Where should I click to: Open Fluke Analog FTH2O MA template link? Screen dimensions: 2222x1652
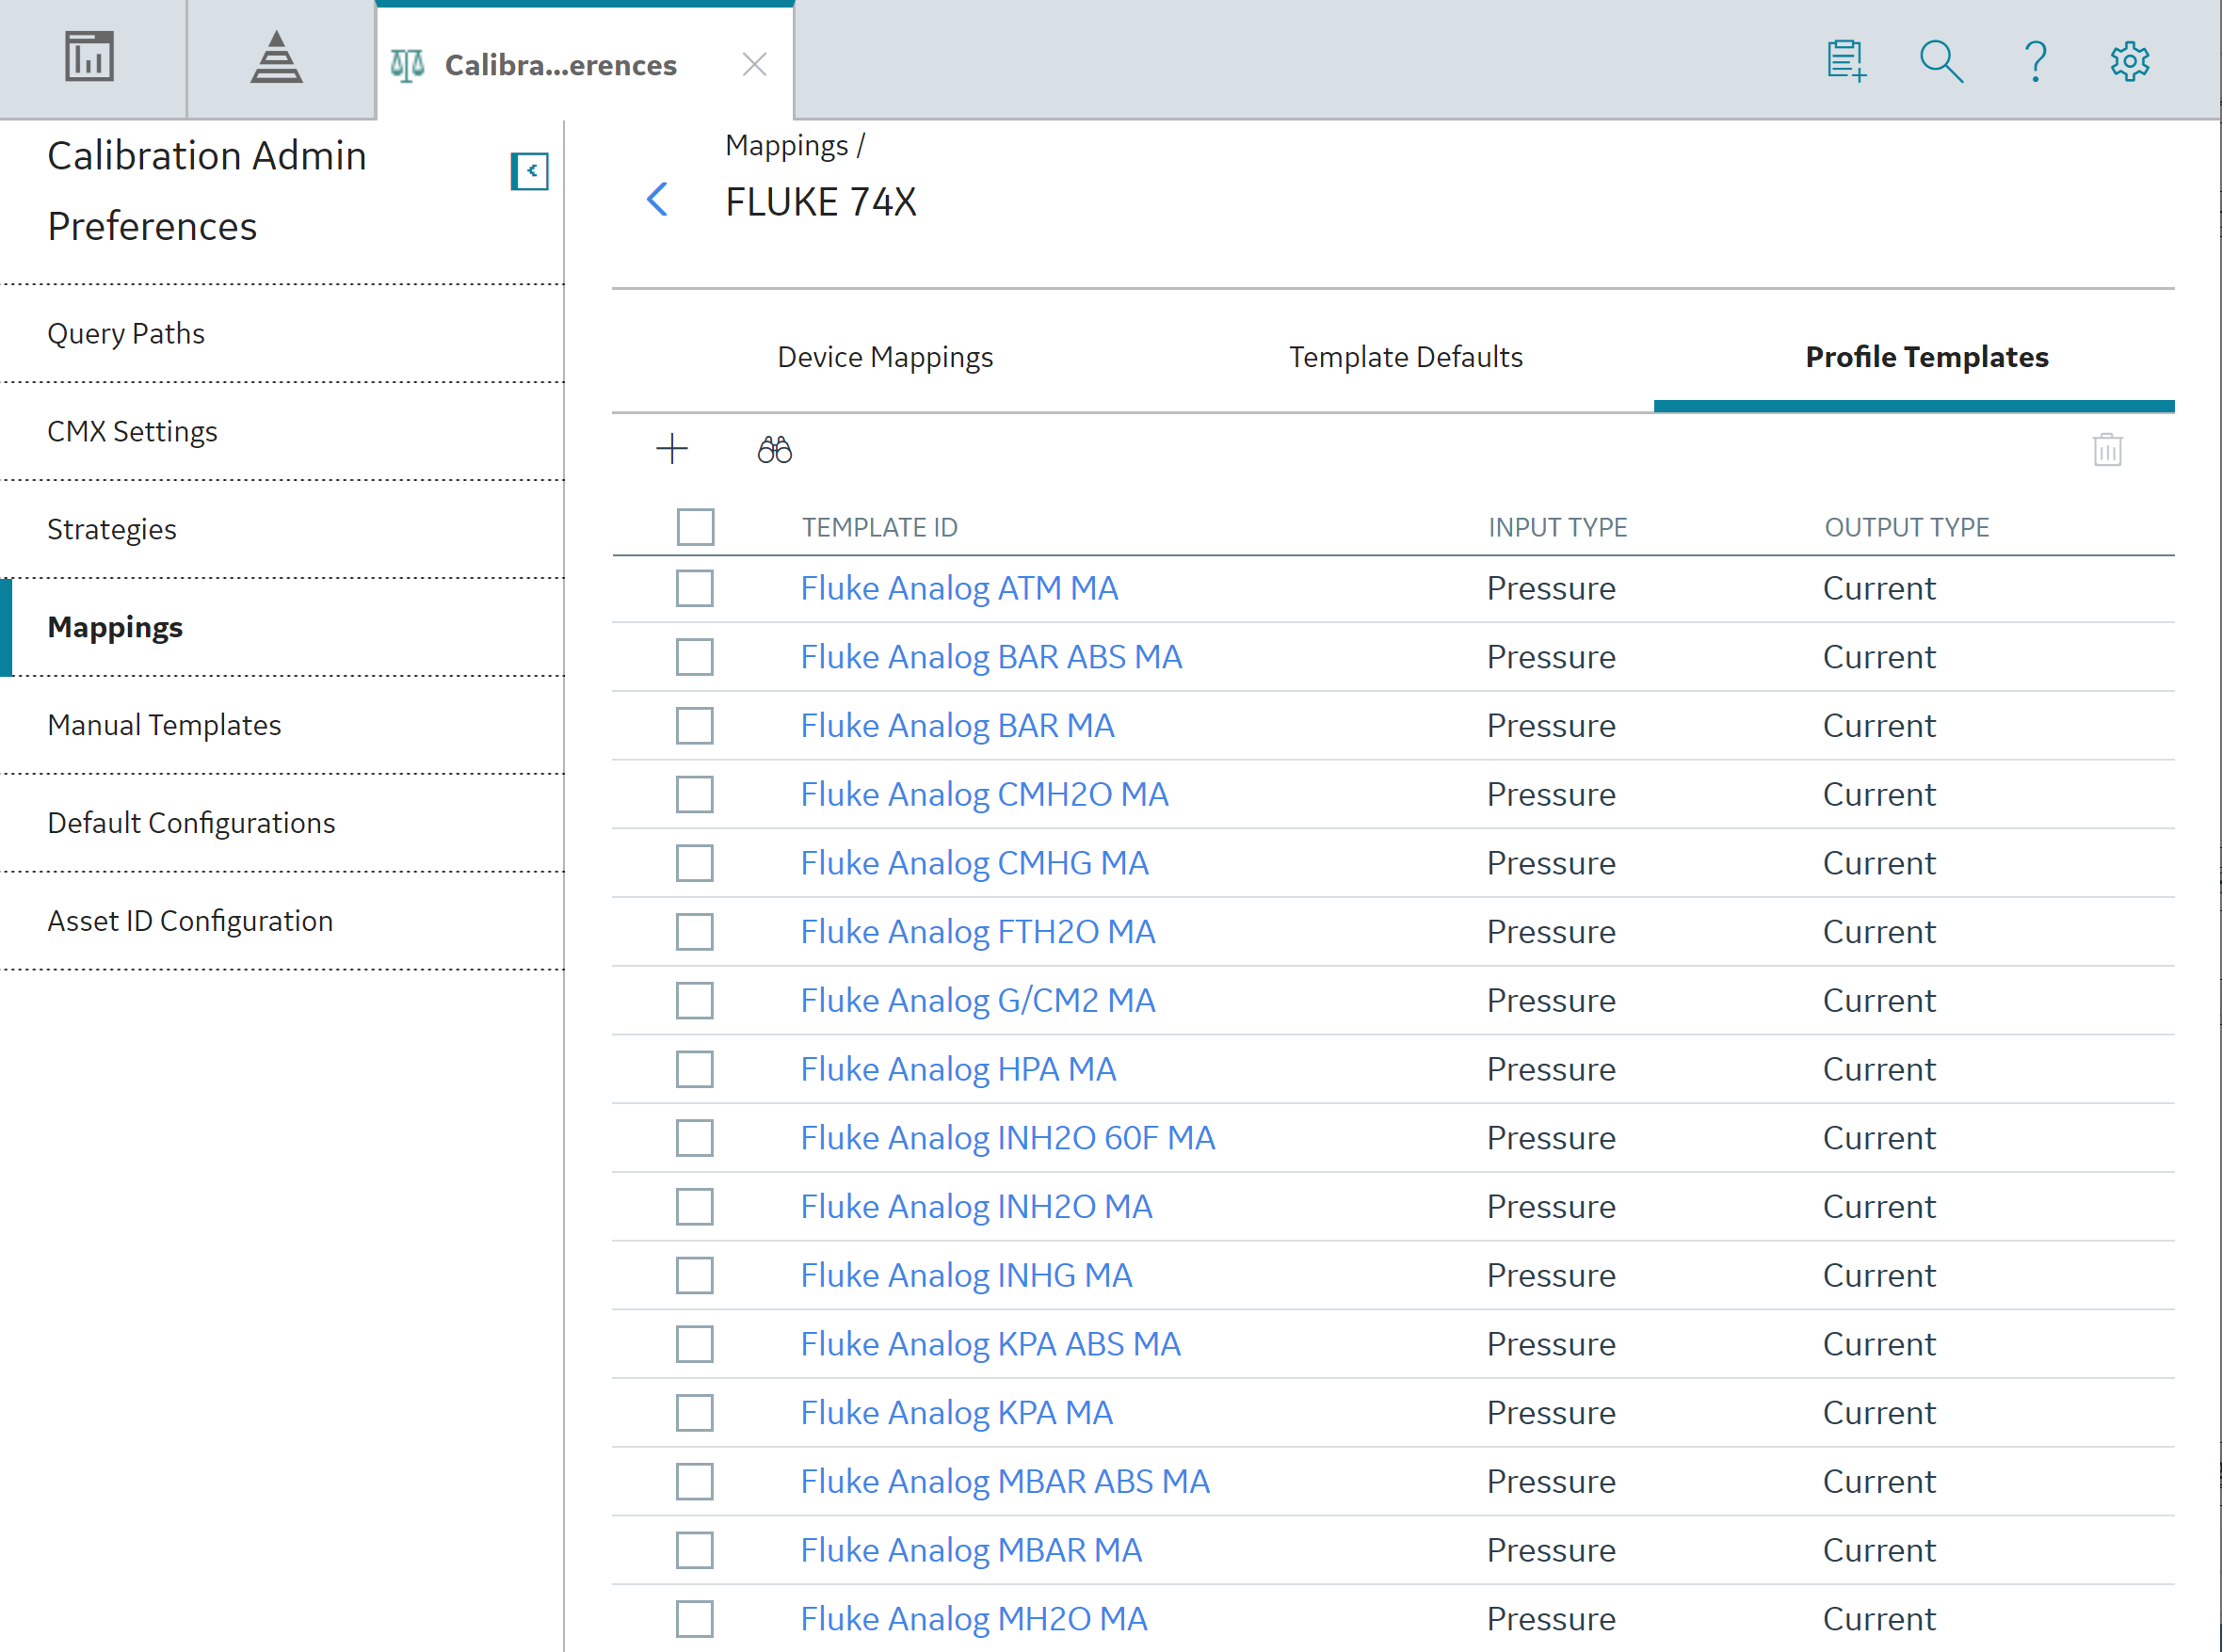[x=978, y=932]
